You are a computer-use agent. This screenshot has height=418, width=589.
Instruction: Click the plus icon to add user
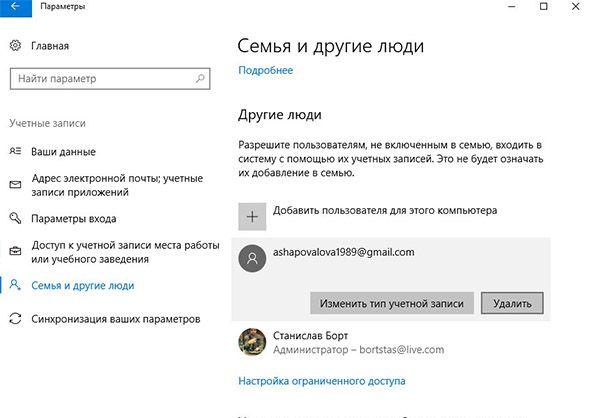tap(252, 217)
